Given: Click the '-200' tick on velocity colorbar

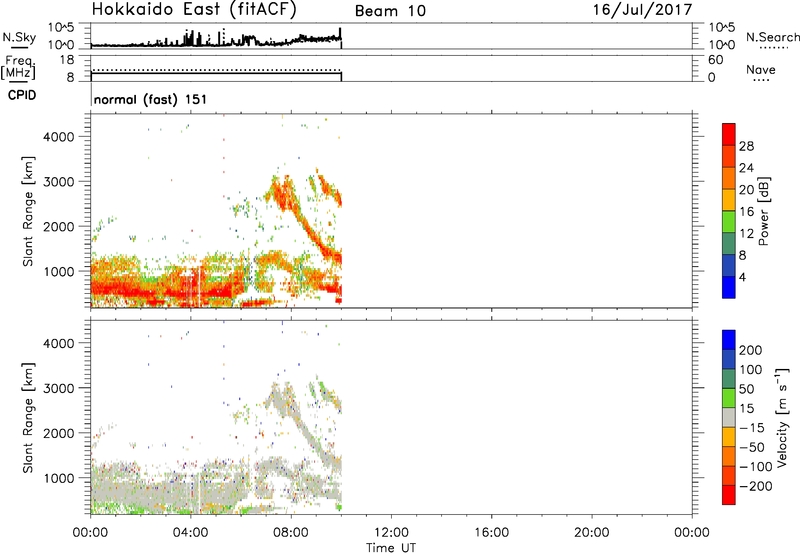Looking at the screenshot, I should pyautogui.click(x=756, y=486).
